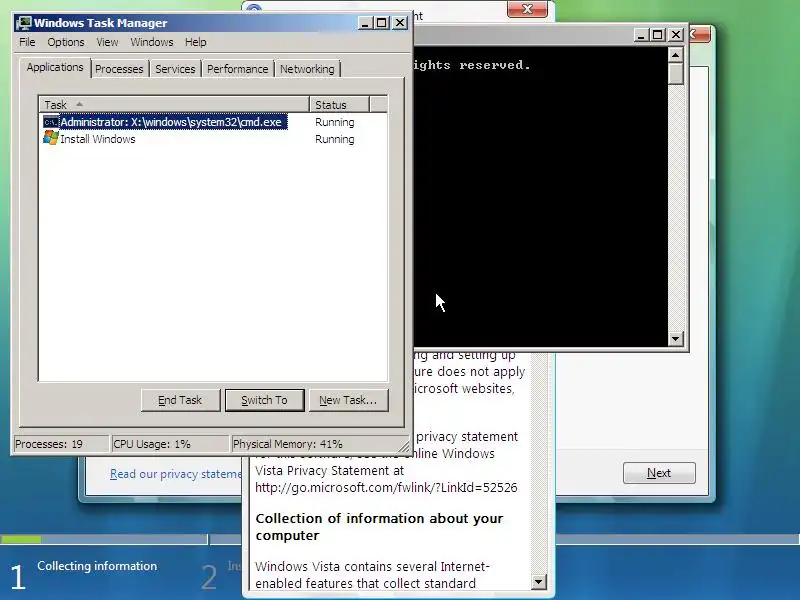
Task: Open the File menu in Task Manager
Action: pos(27,42)
